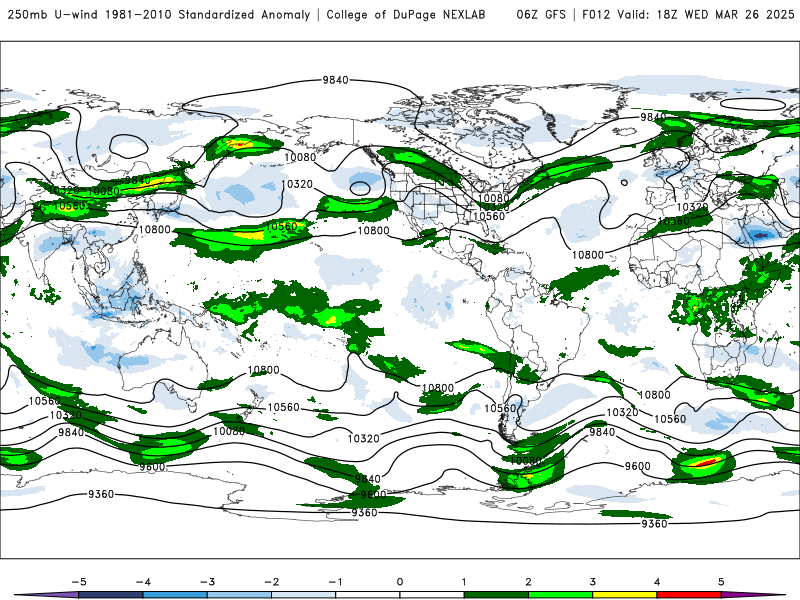Screen dimensions: 800x600
Task: Click the '10560' label near New Zealand
Action: tap(283, 407)
